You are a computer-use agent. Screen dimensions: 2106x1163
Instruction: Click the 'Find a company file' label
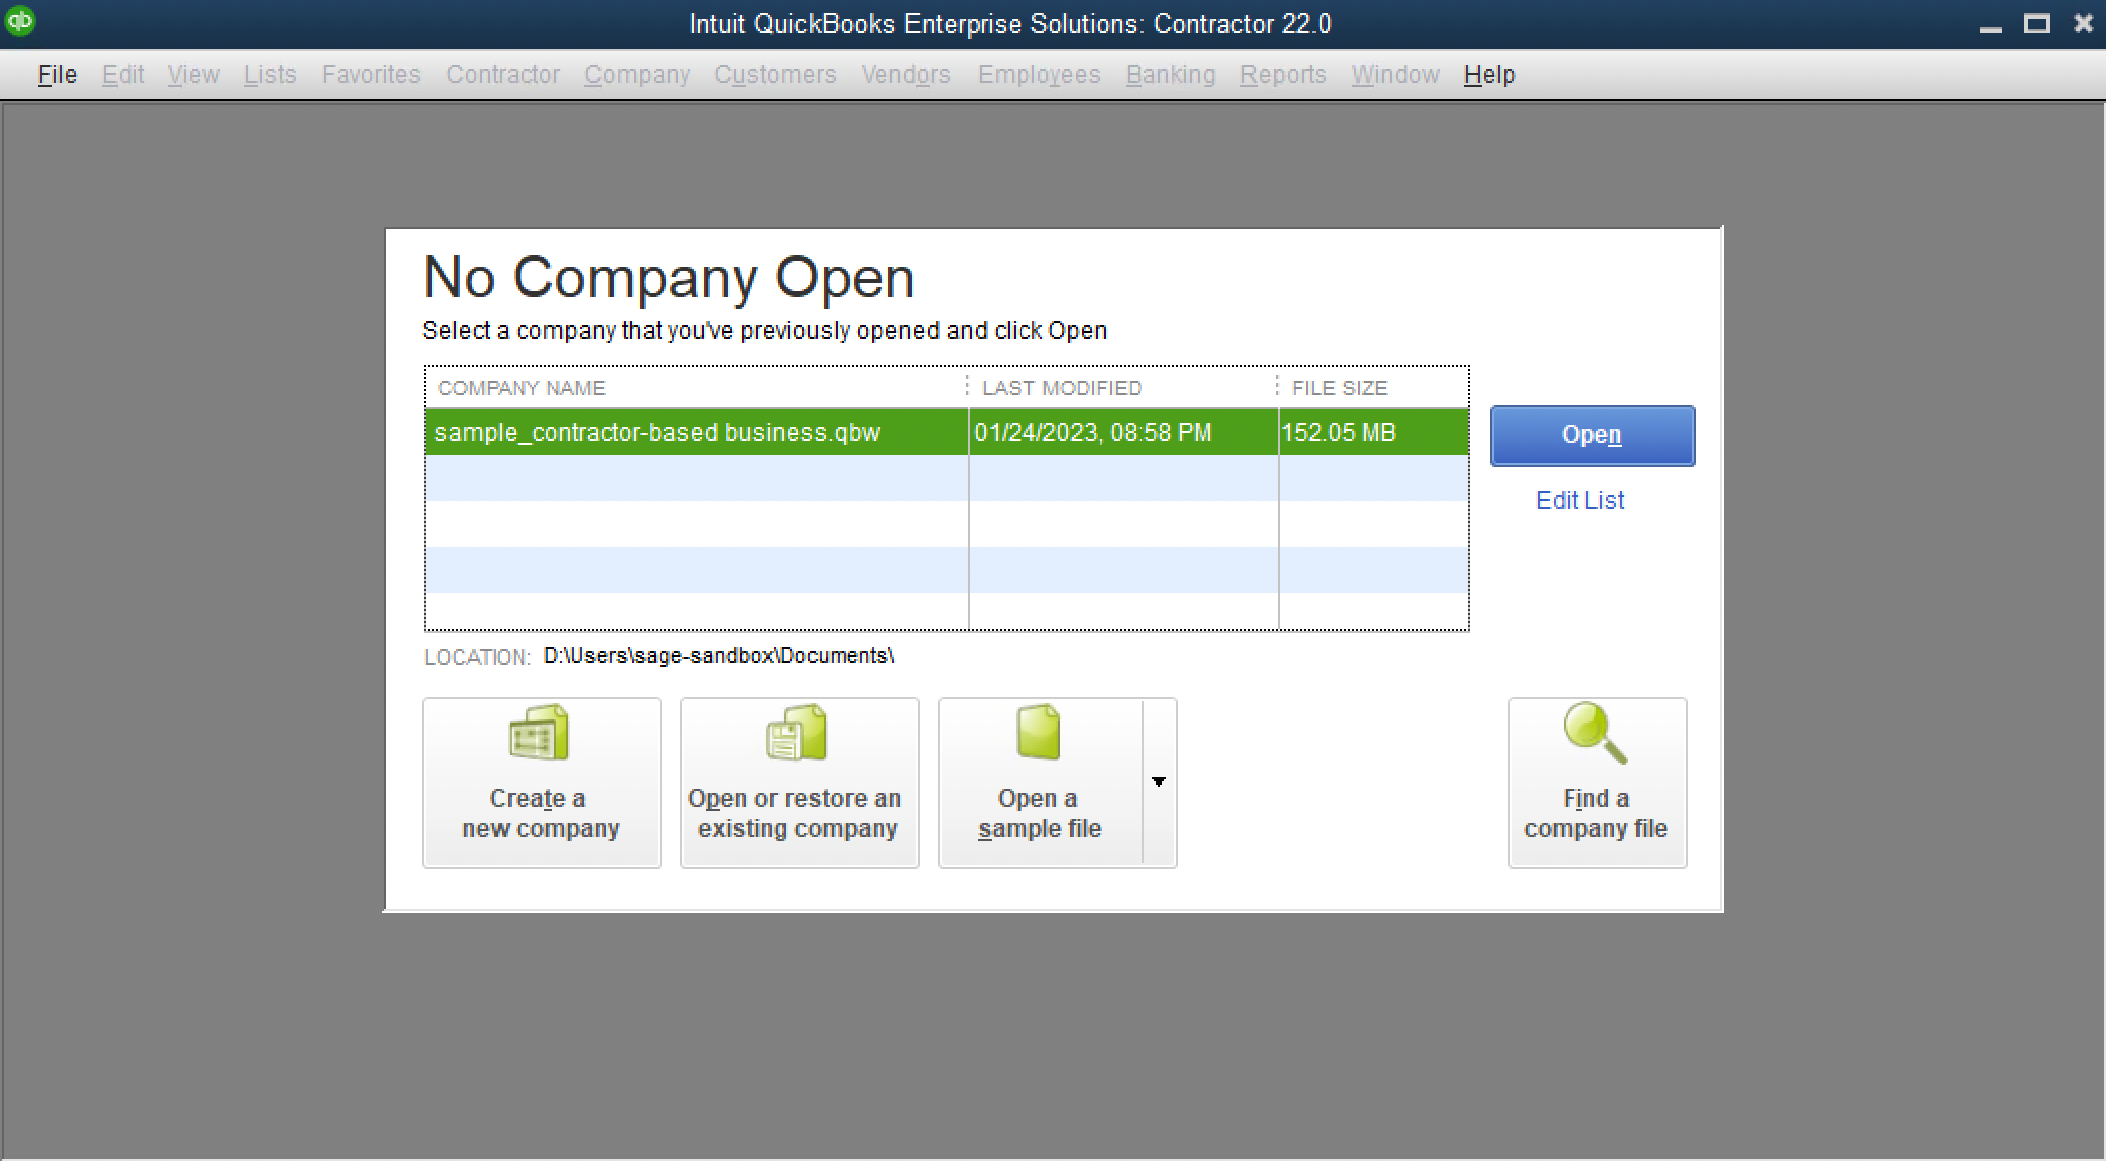pos(1595,814)
